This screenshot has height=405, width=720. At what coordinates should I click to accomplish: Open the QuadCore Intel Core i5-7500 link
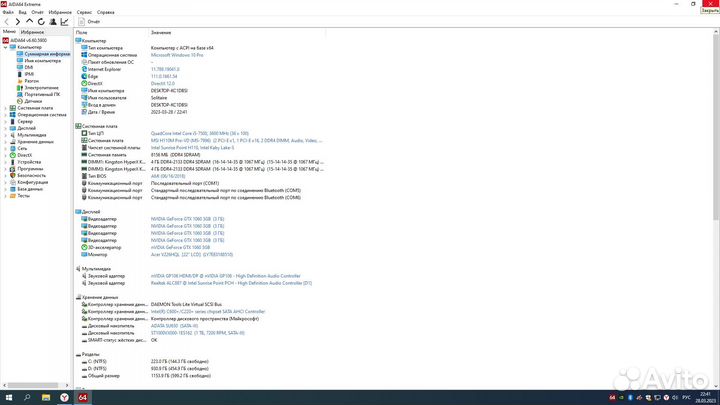pos(200,133)
